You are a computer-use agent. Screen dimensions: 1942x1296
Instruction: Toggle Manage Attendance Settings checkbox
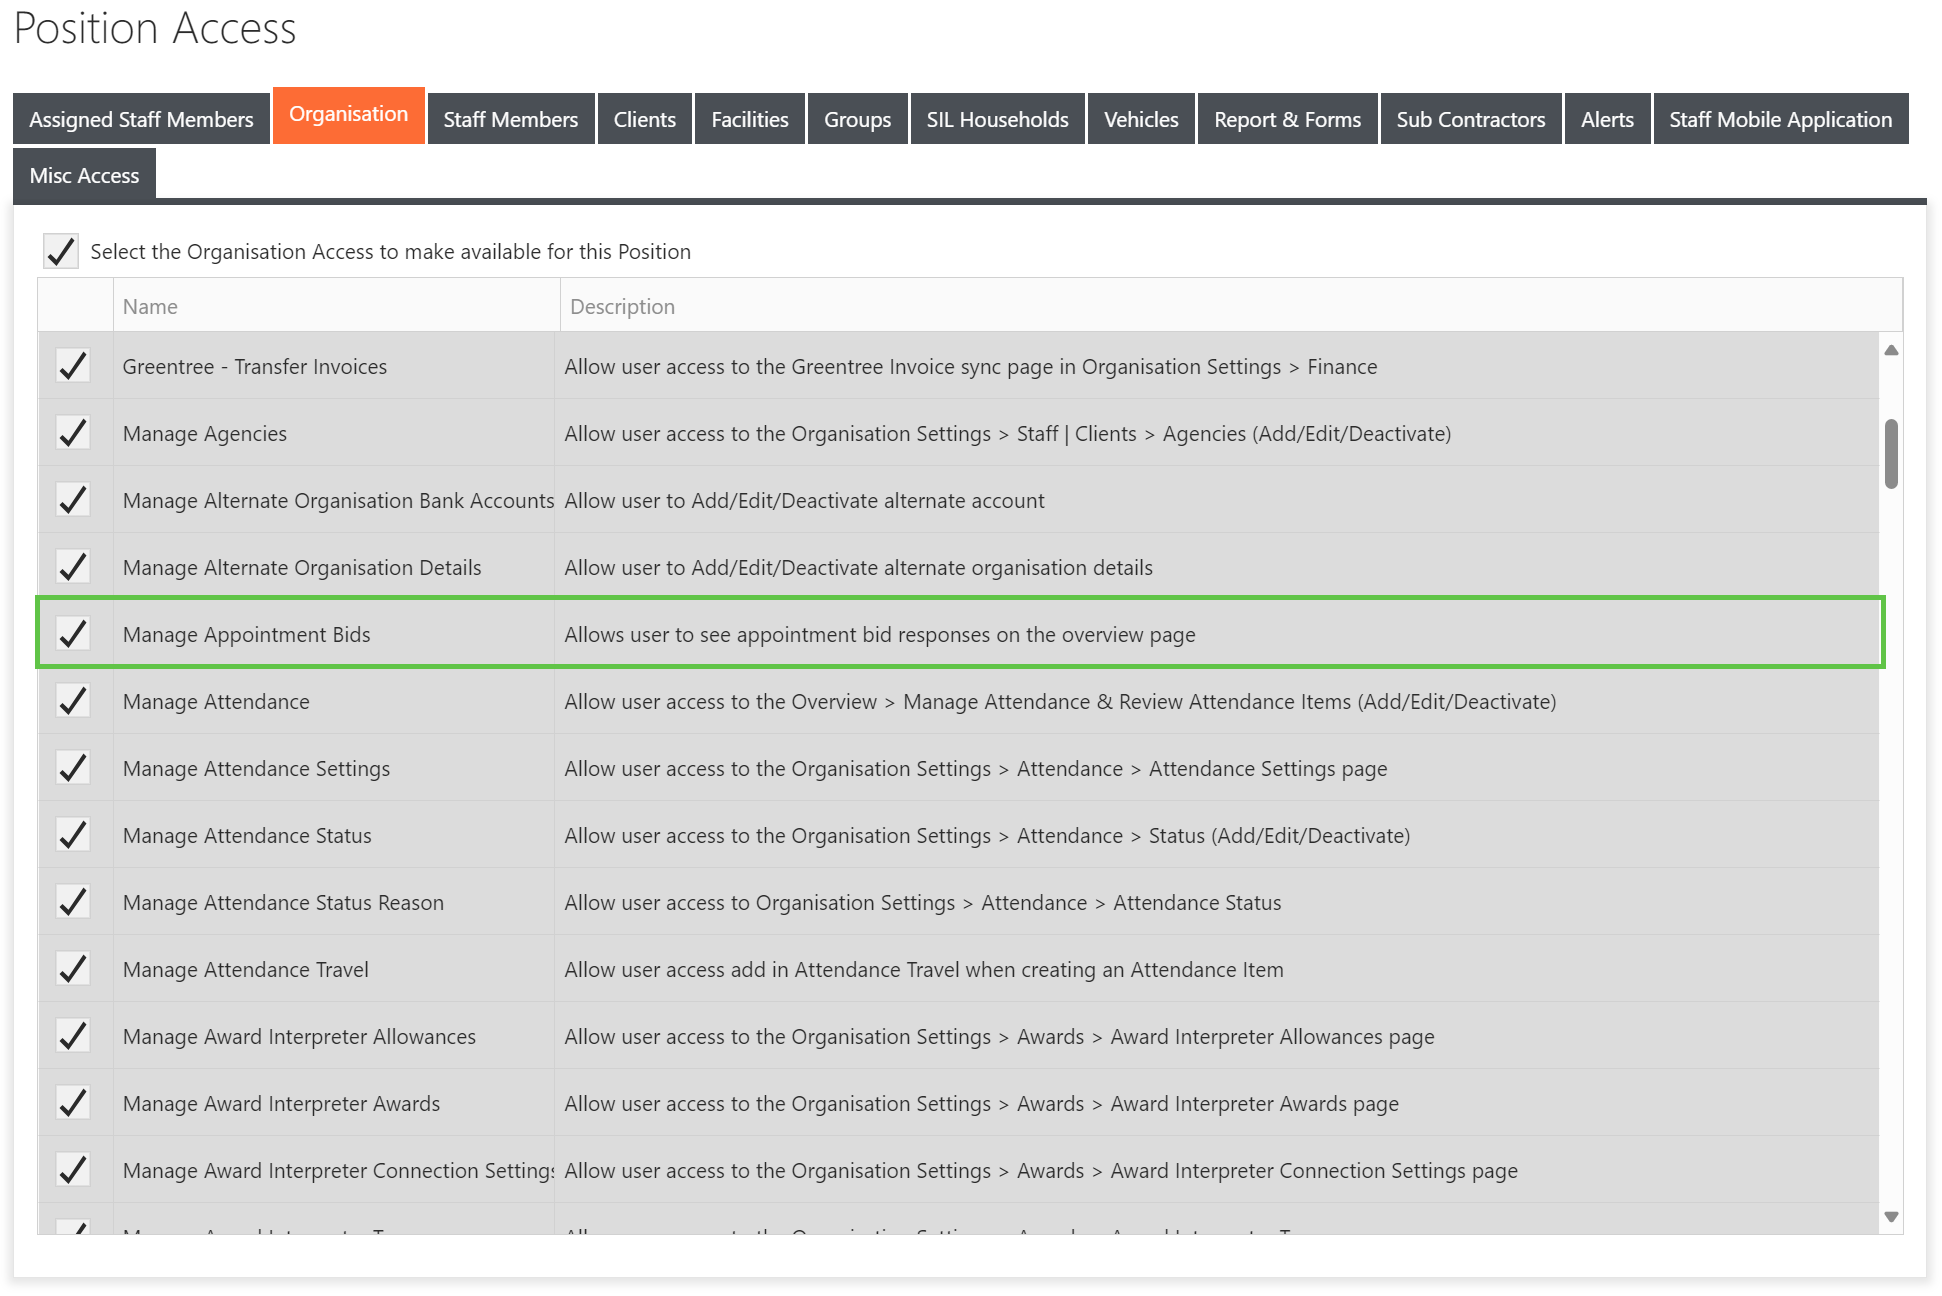pyautogui.click(x=73, y=768)
